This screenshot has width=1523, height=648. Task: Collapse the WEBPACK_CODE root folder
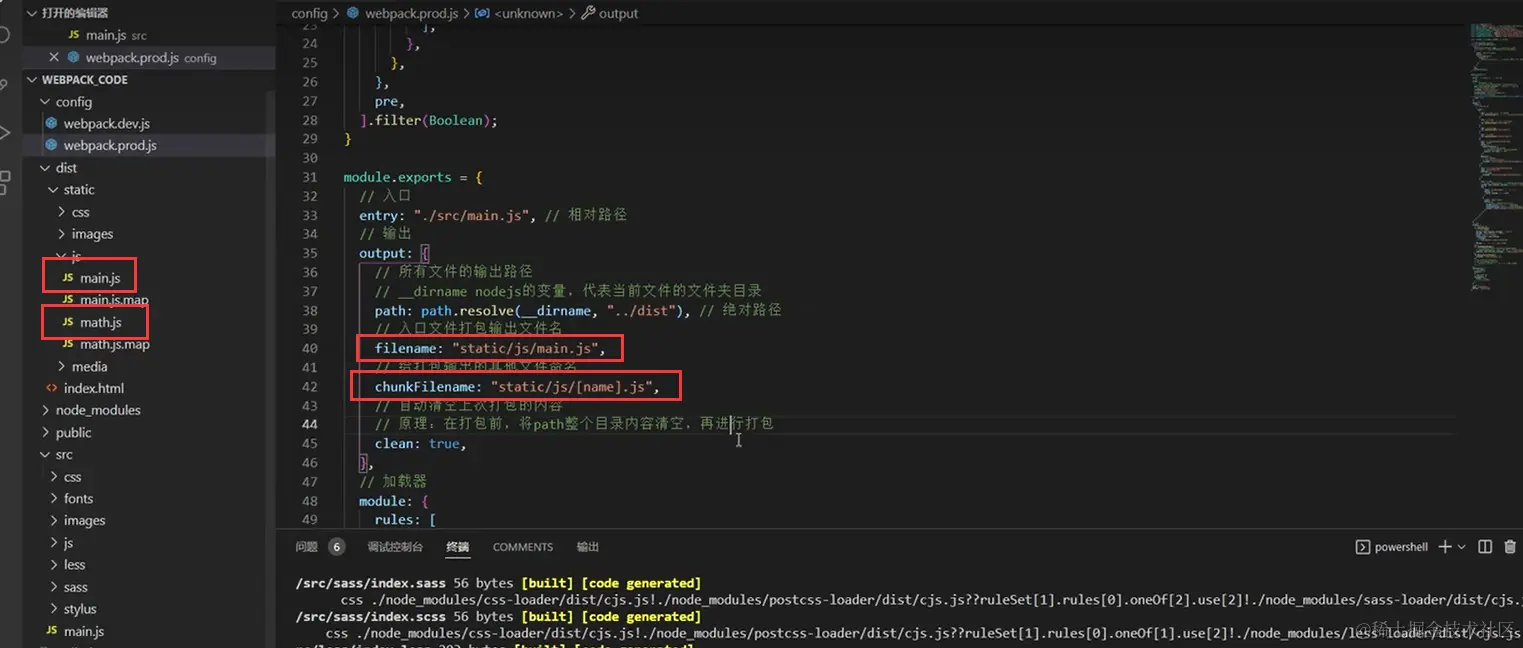[32, 80]
